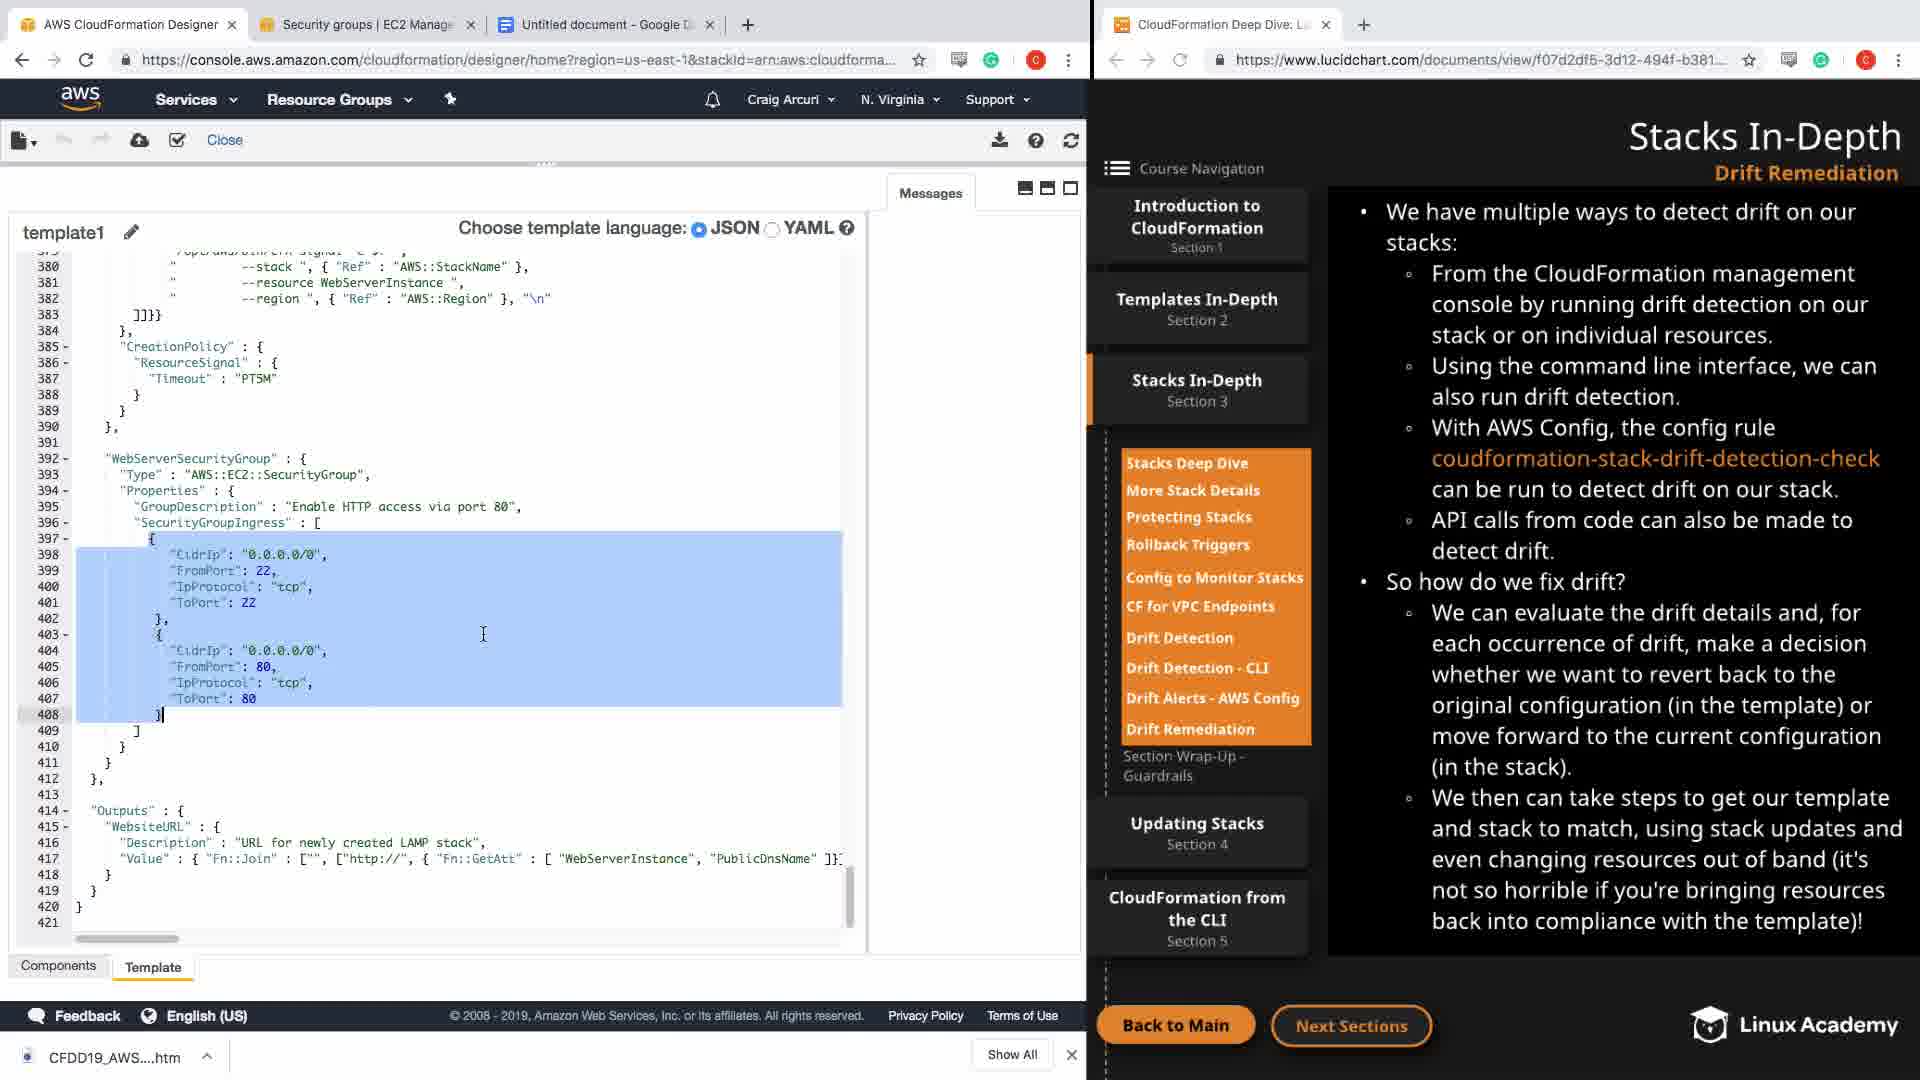Click the validate template checkmark icon
The width and height of the screenshot is (1920, 1080).
(x=177, y=140)
